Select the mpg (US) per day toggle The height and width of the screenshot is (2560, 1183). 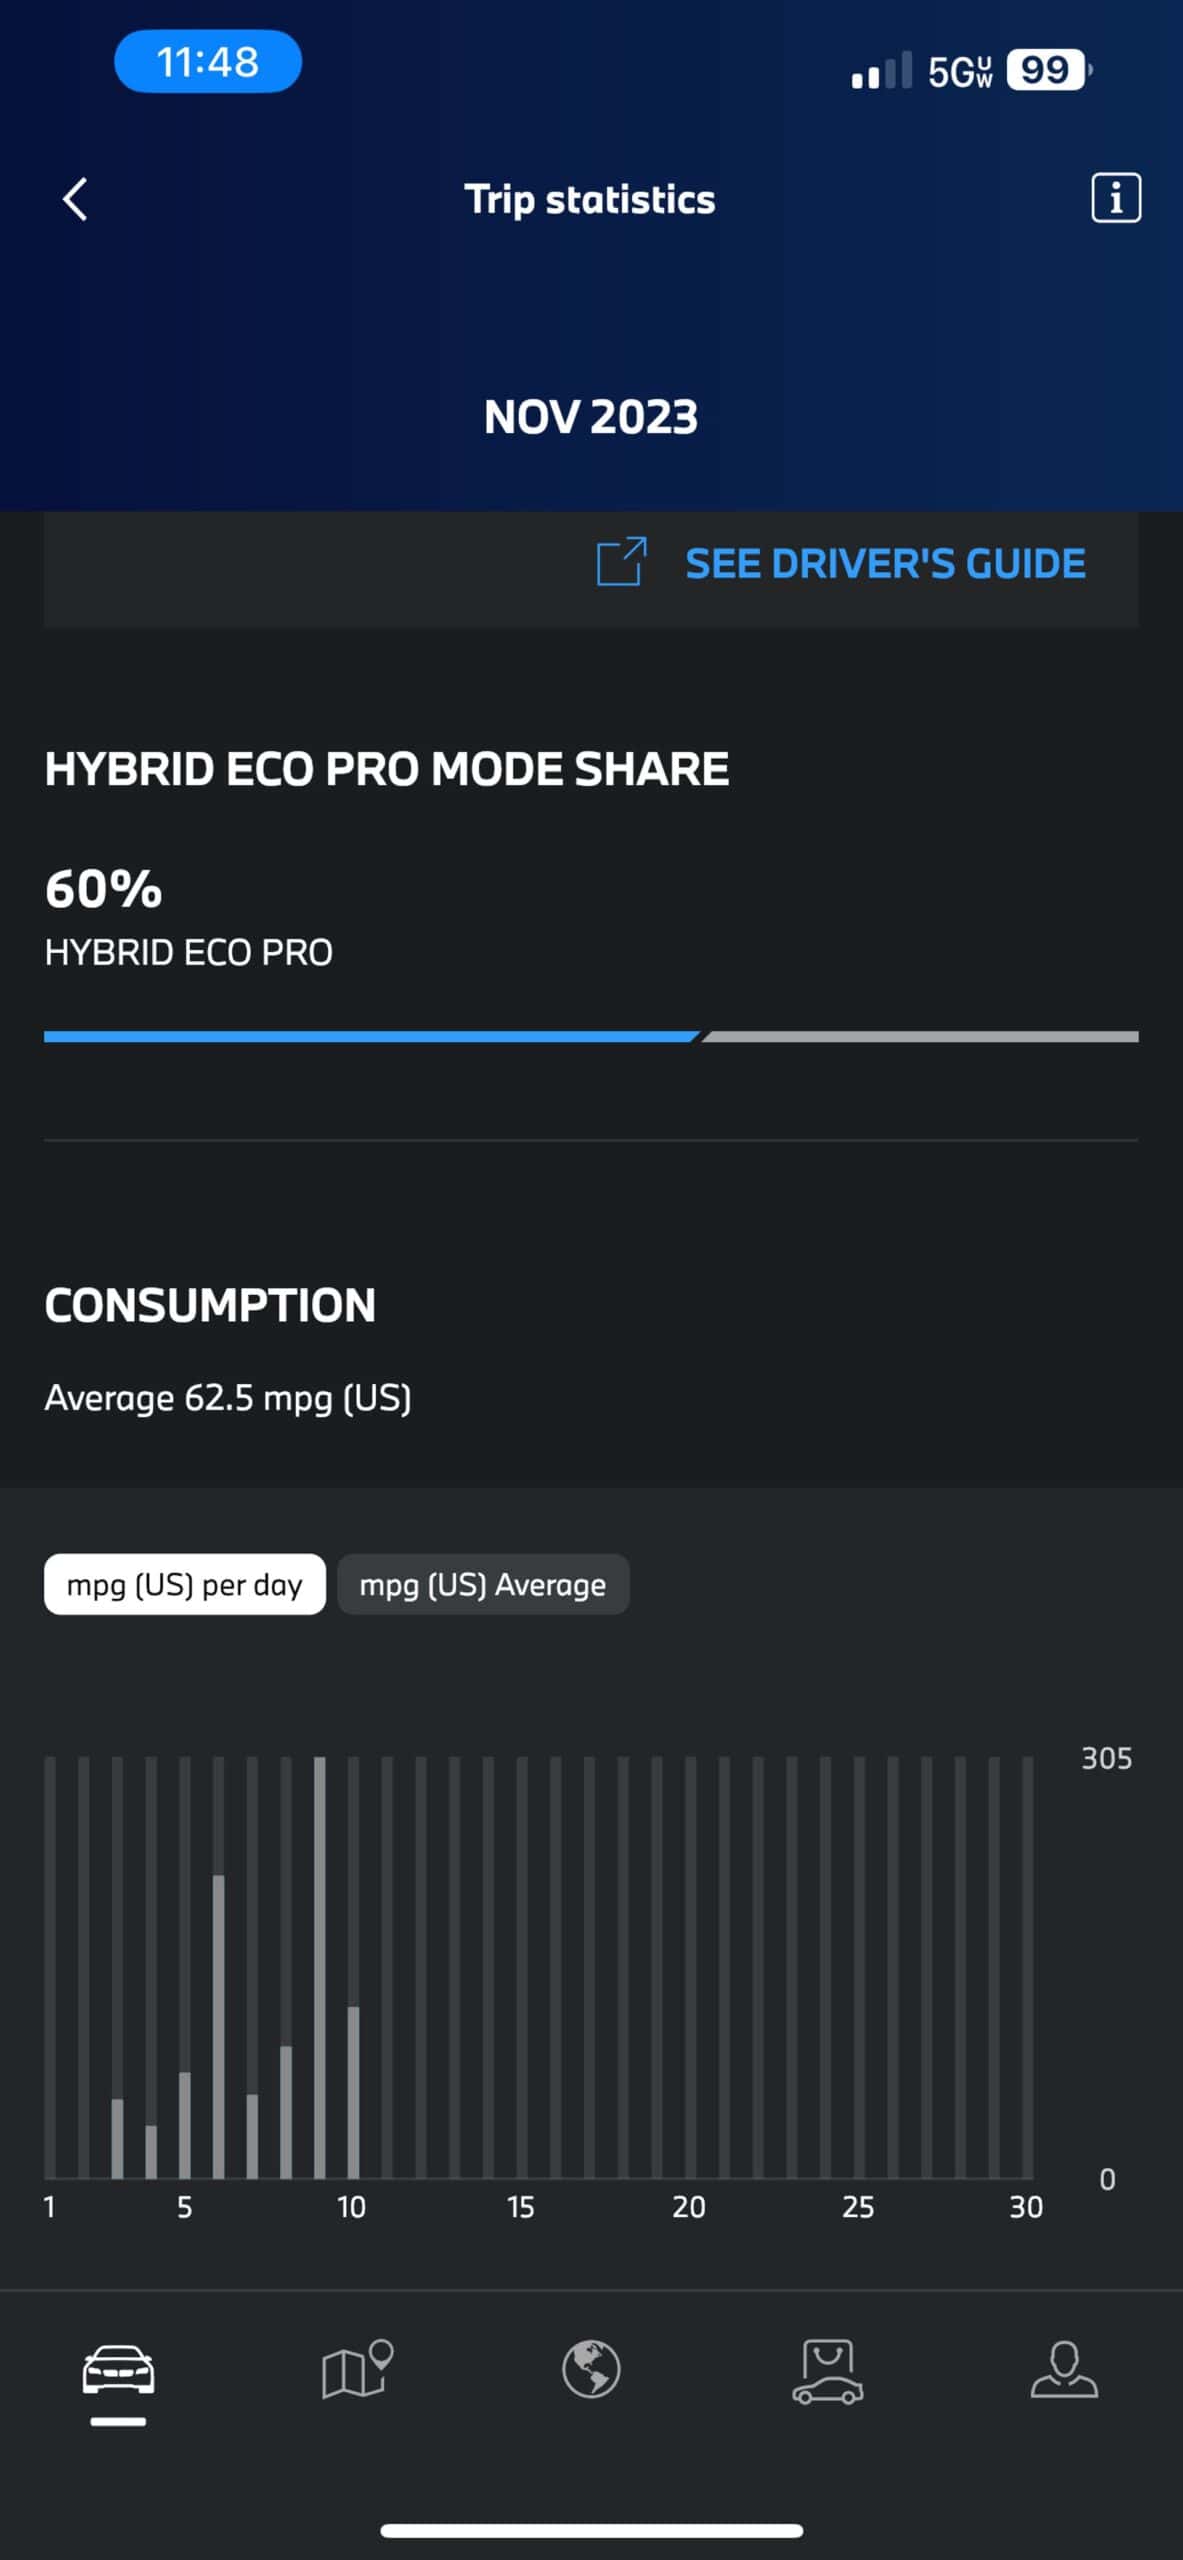click(x=185, y=1584)
